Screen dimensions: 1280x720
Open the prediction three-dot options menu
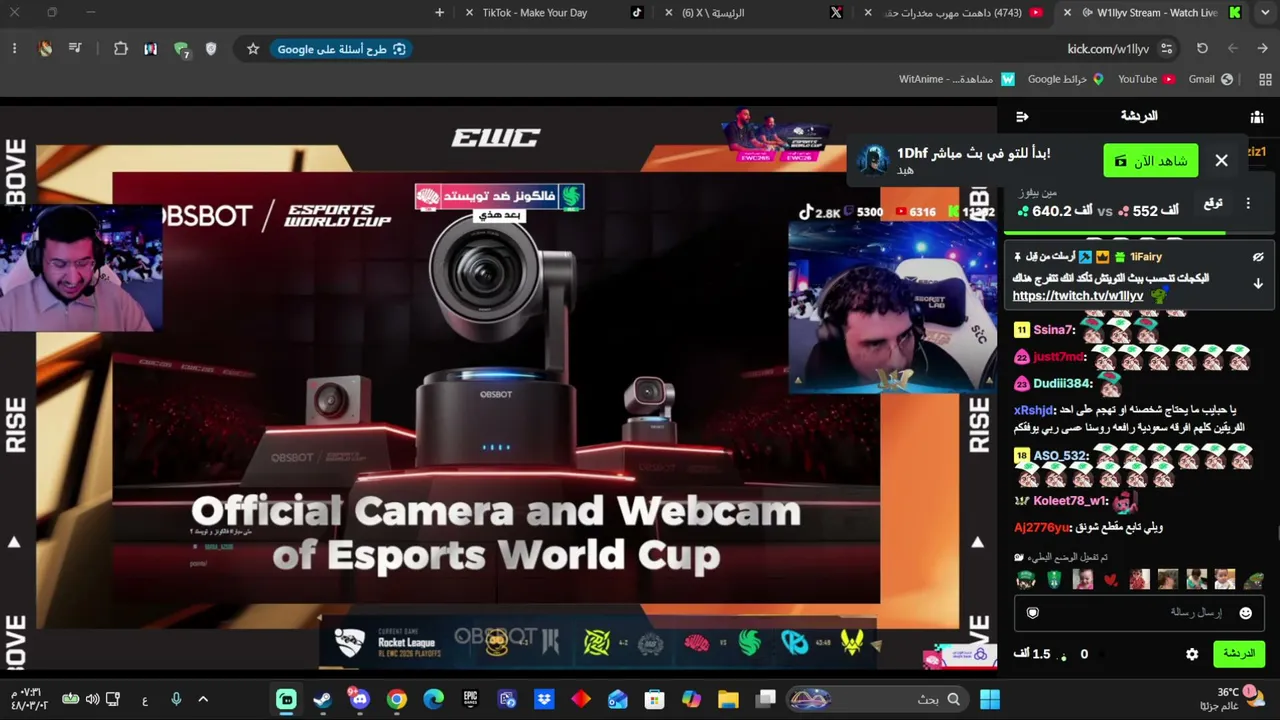[1248, 203]
